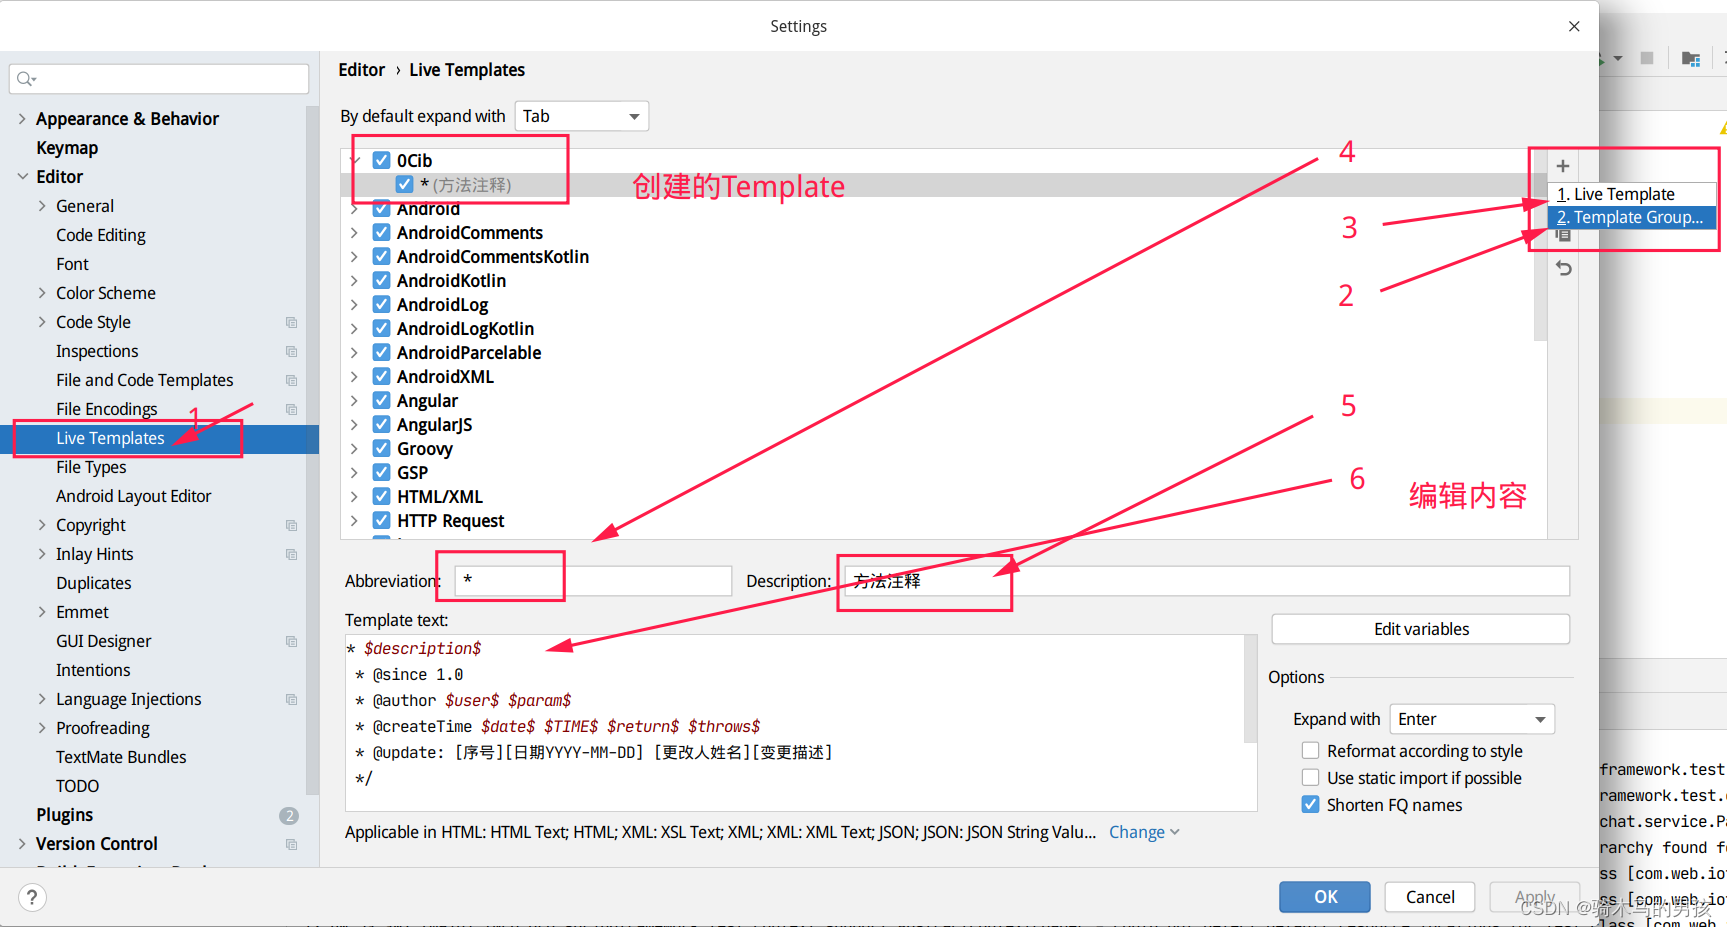Toggle the Angular group checkbox

(x=381, y=400)
